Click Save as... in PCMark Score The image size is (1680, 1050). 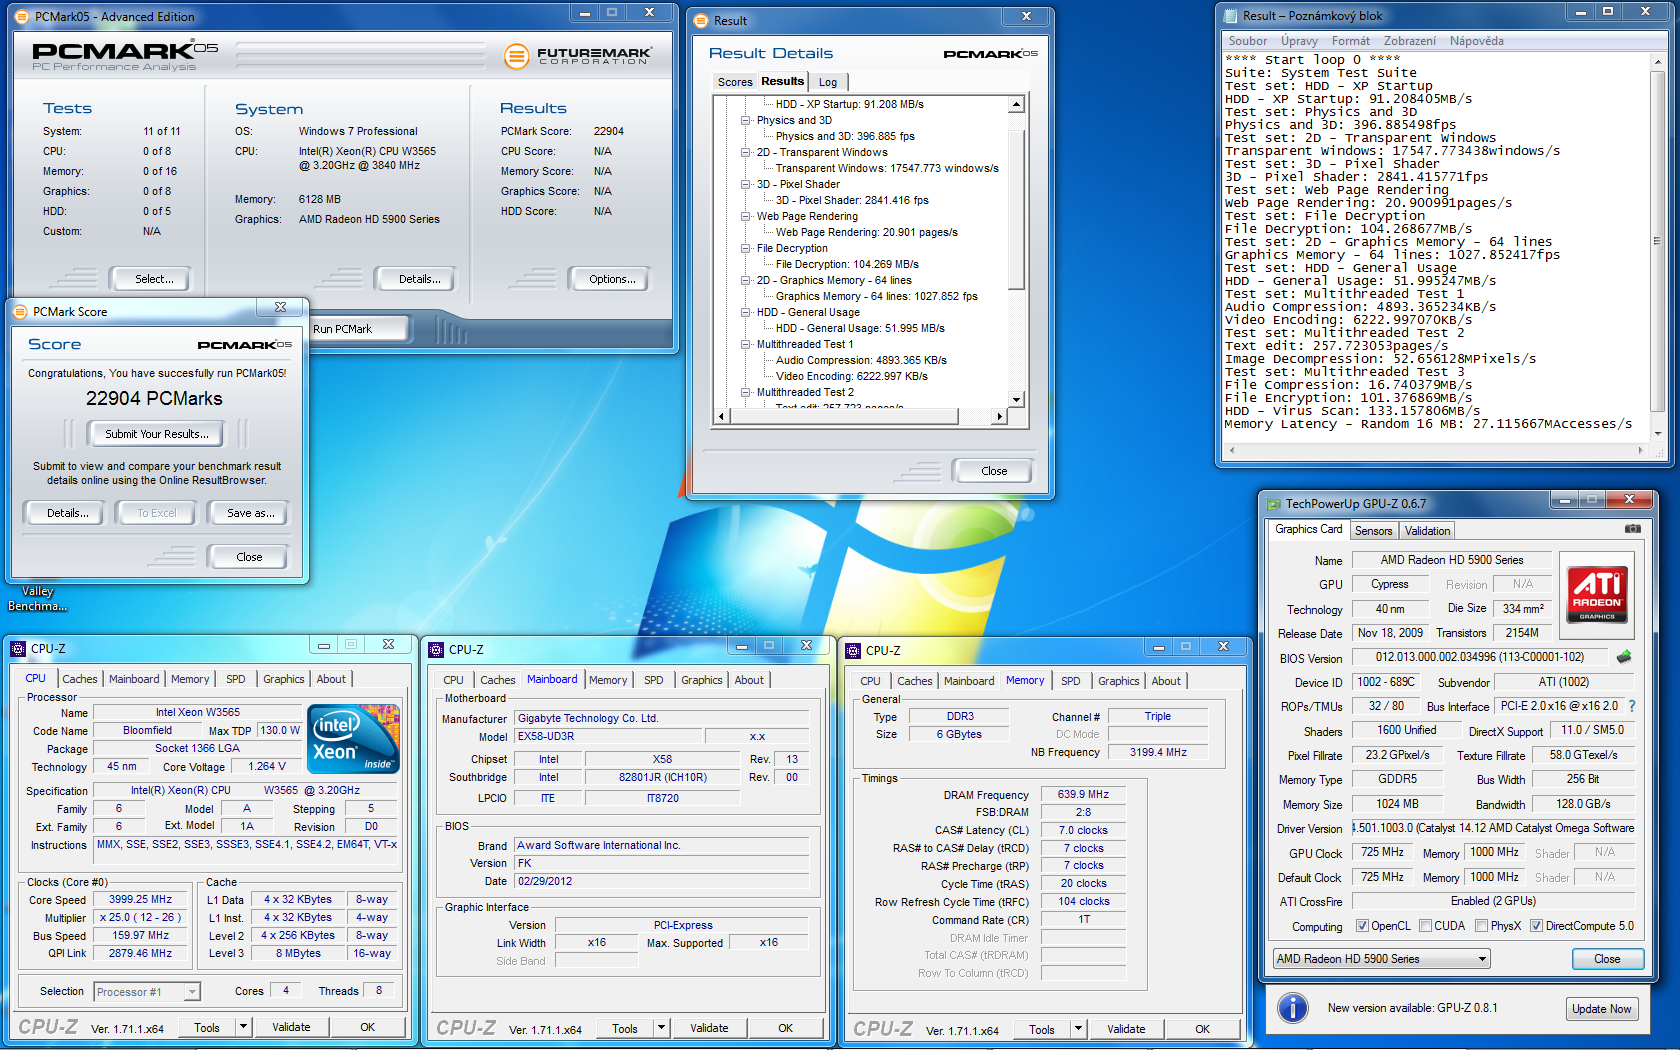click(x=250, y=513)
